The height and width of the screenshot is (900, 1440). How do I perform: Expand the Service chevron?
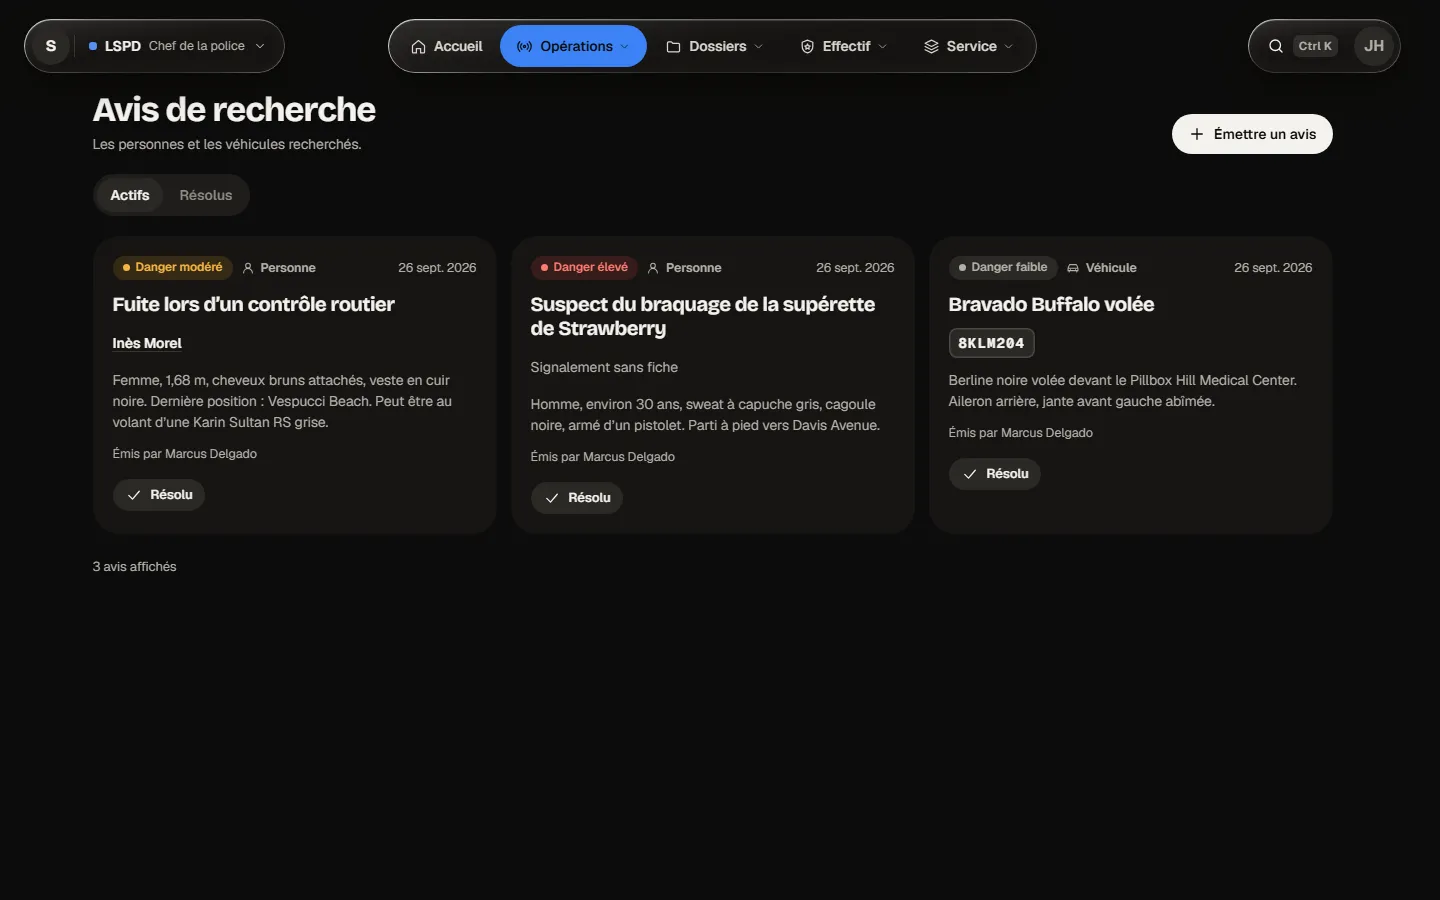[x=1009, y=47]
